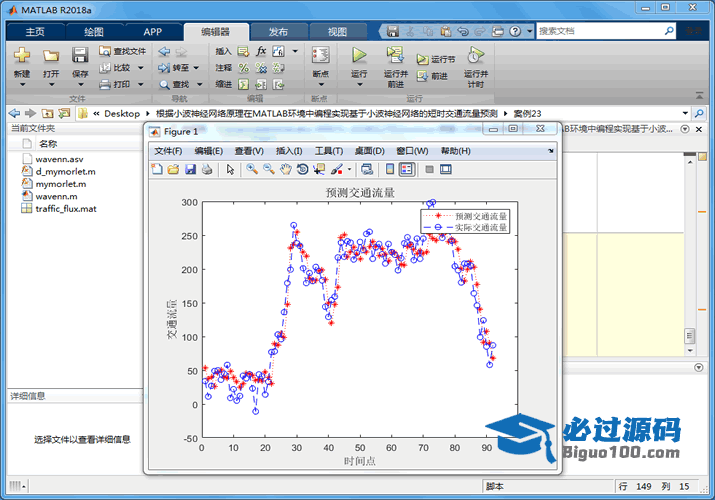This screenshot has width=715, height=500.
Task: Click the 保存 (Save) floppy icon in ribbon
Action: click(80, 55)
